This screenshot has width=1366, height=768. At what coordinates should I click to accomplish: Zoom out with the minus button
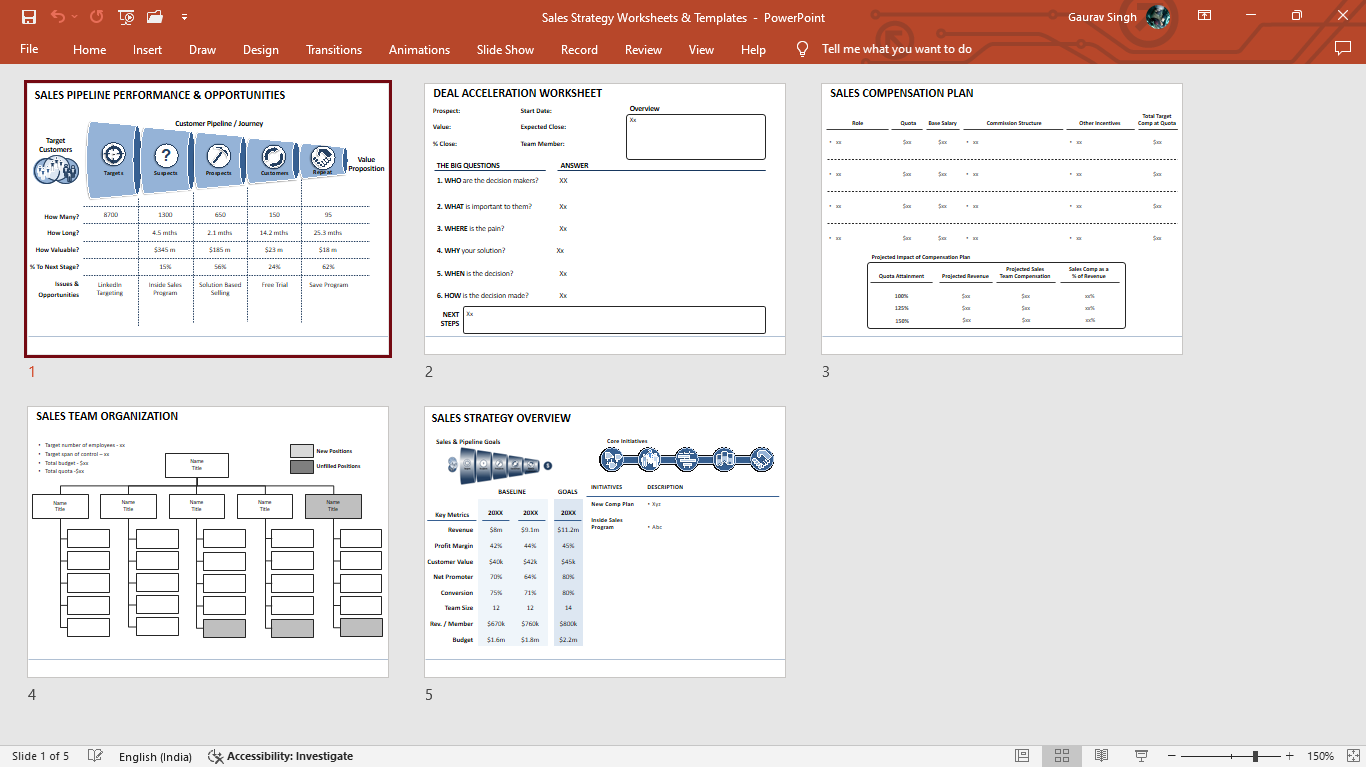click(1172, 756)
